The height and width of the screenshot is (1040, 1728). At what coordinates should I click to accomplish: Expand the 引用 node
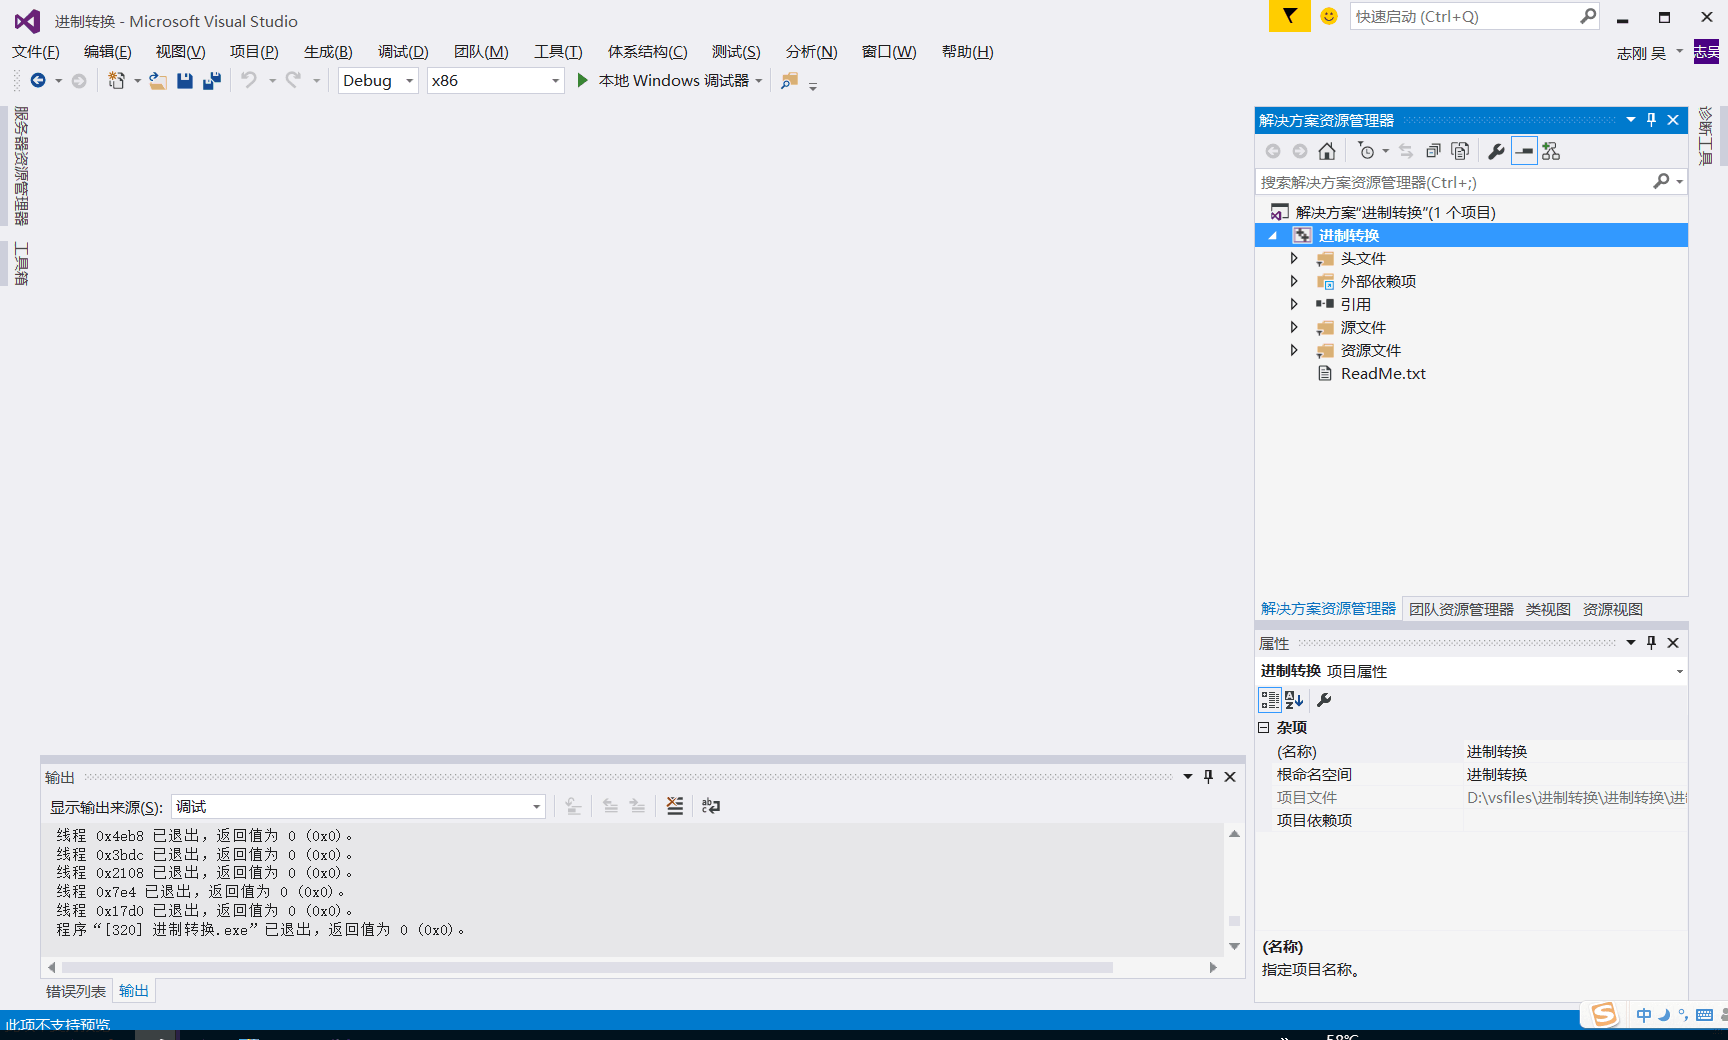1294,304
